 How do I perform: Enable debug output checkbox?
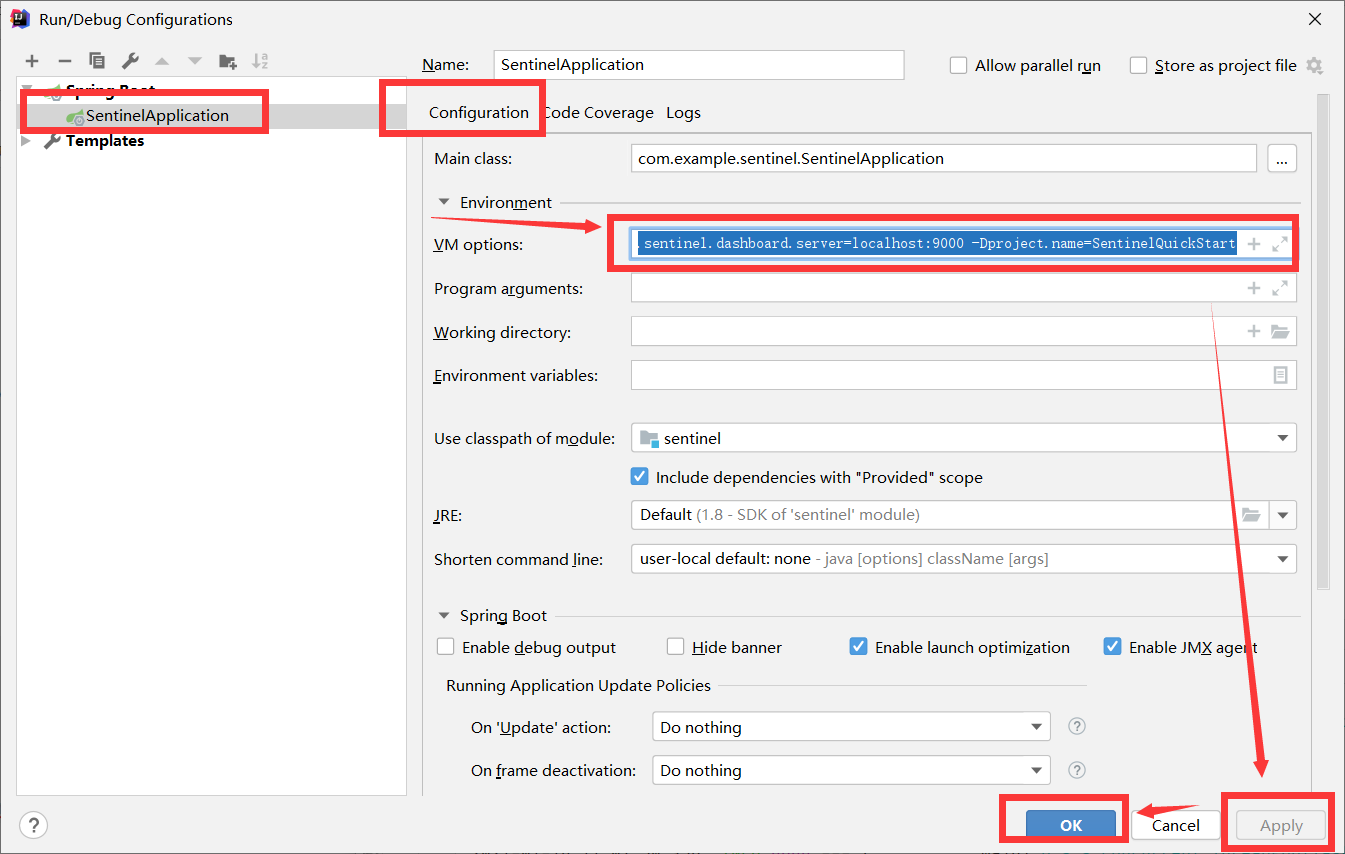(x=446, y=647)
